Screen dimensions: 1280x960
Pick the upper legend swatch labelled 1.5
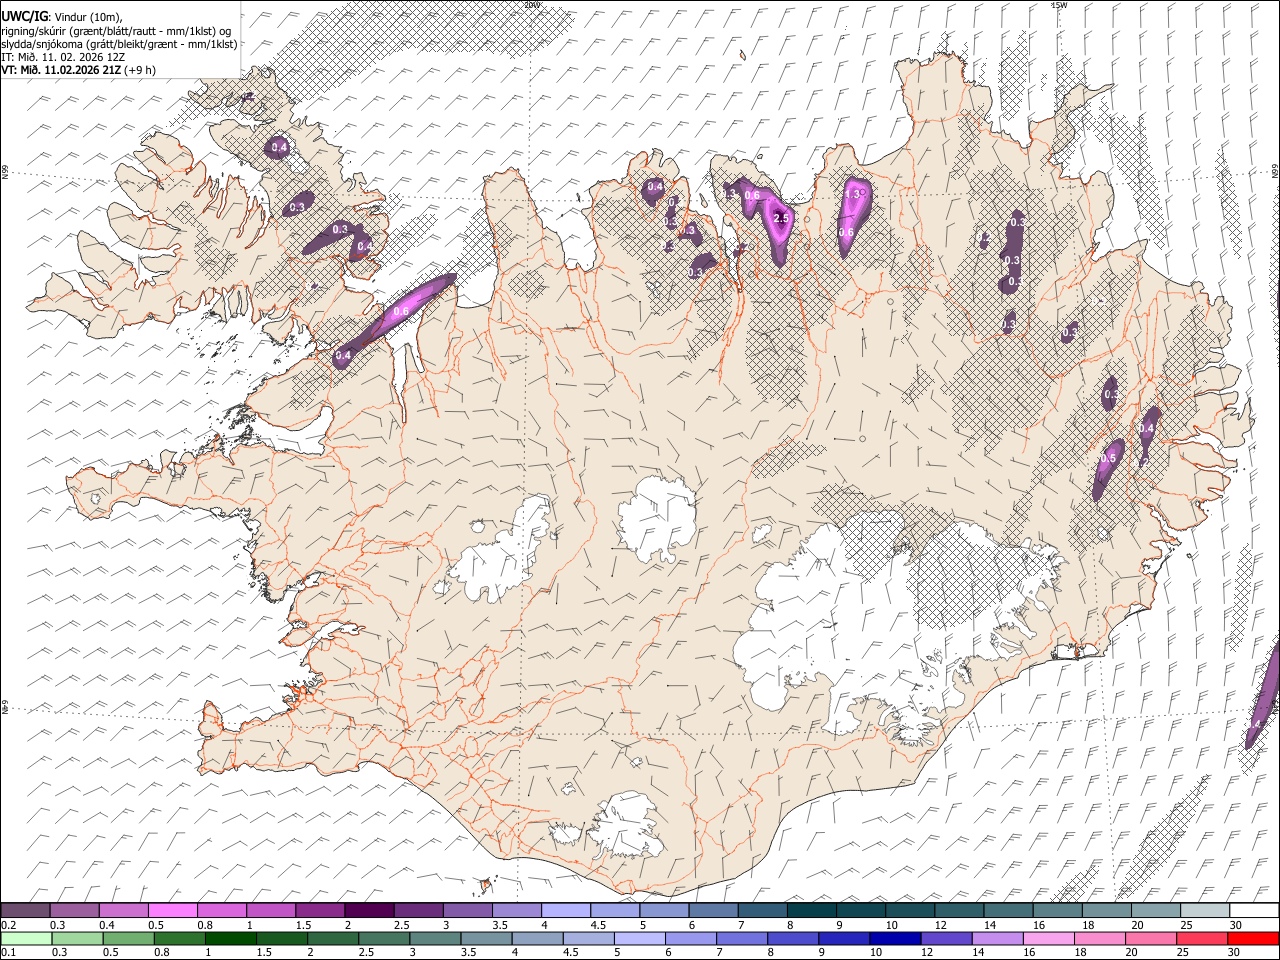point(320,911)
